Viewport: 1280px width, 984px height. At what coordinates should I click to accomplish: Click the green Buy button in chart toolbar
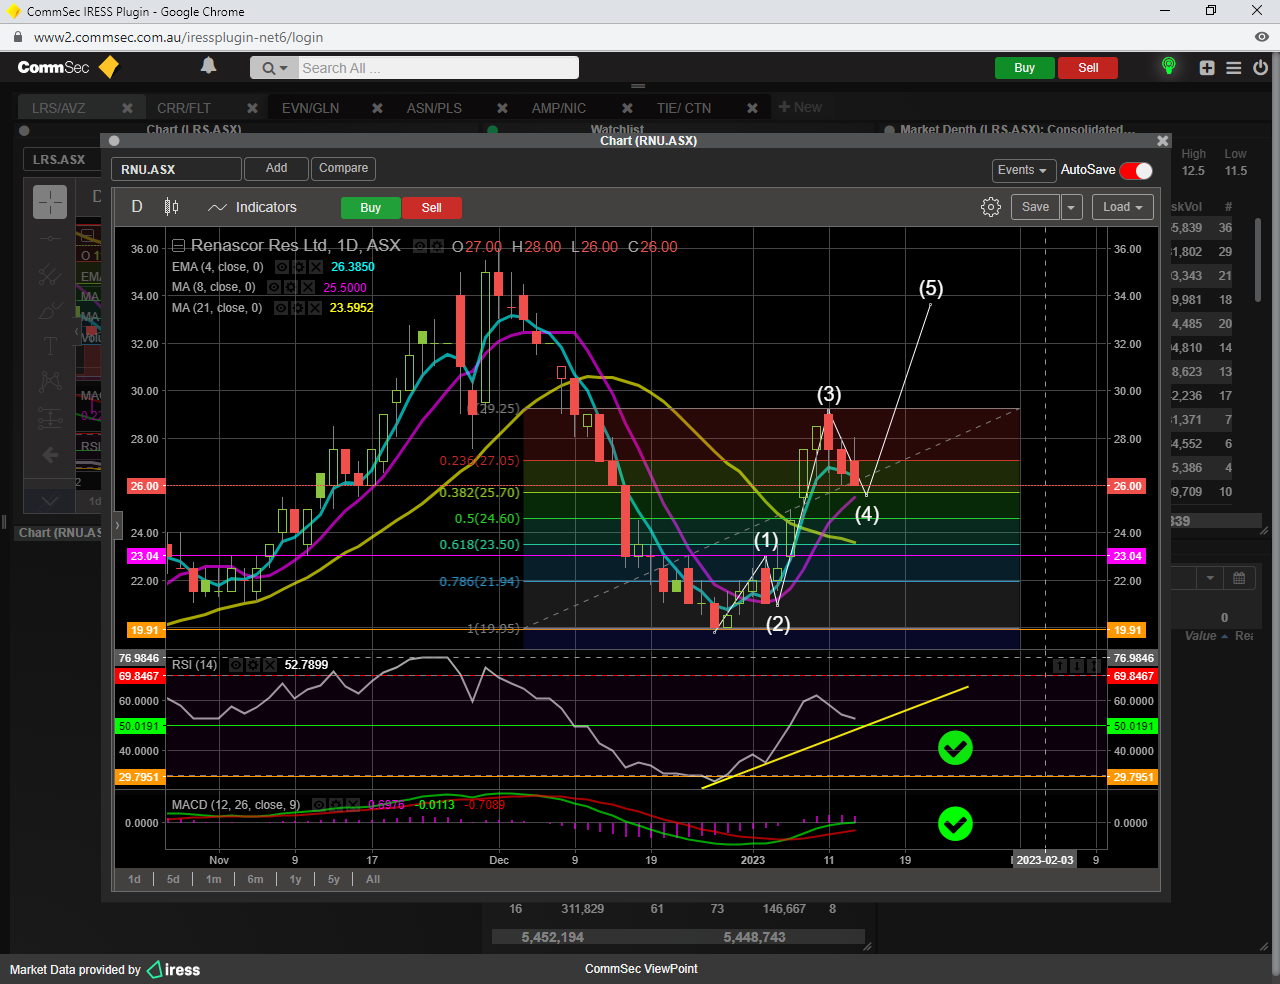click(370, 208)
